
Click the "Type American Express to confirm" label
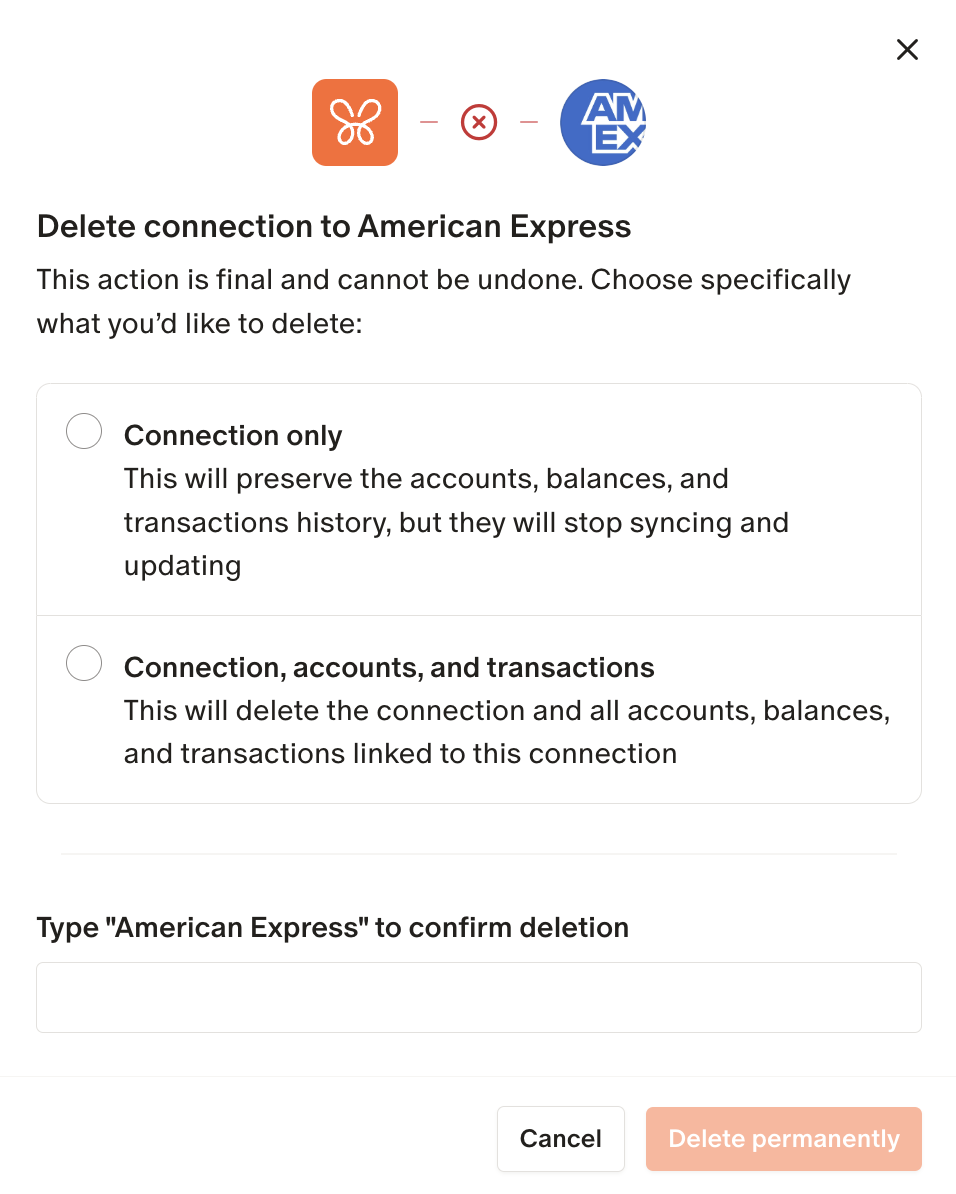[332, 928]
